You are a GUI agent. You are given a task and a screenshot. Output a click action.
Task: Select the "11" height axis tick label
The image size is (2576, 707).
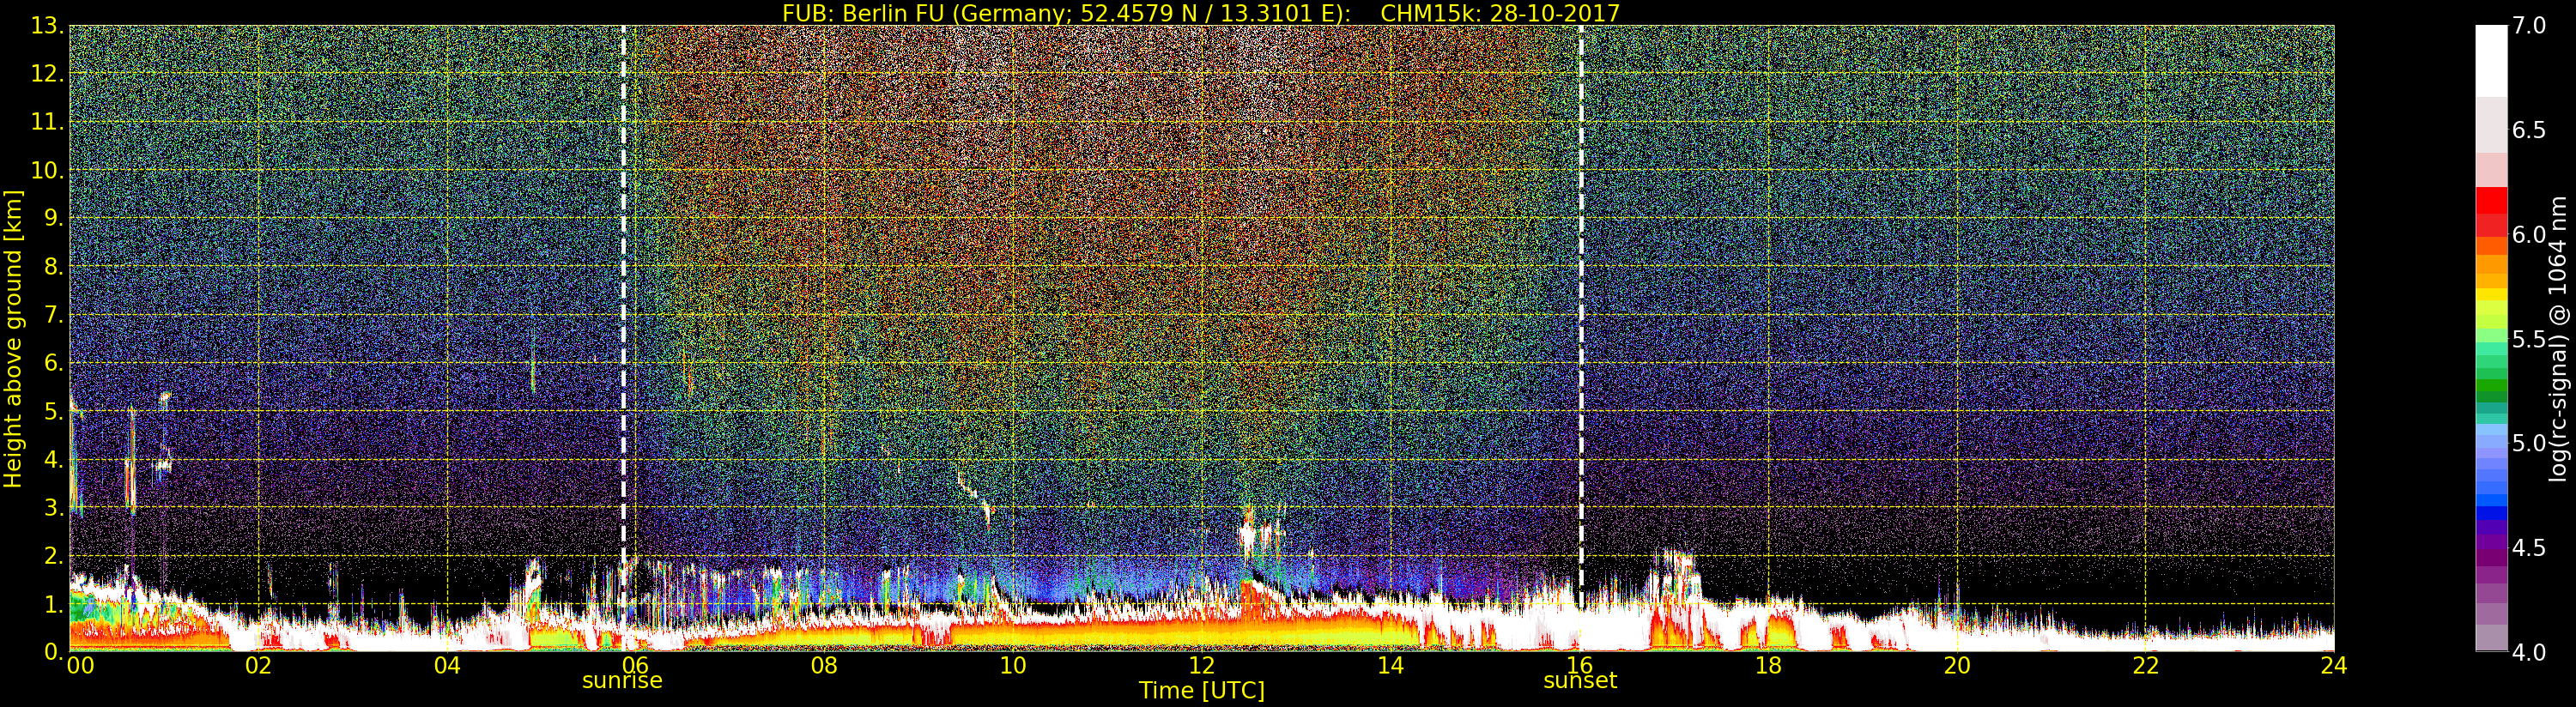(x=47, y=122)
